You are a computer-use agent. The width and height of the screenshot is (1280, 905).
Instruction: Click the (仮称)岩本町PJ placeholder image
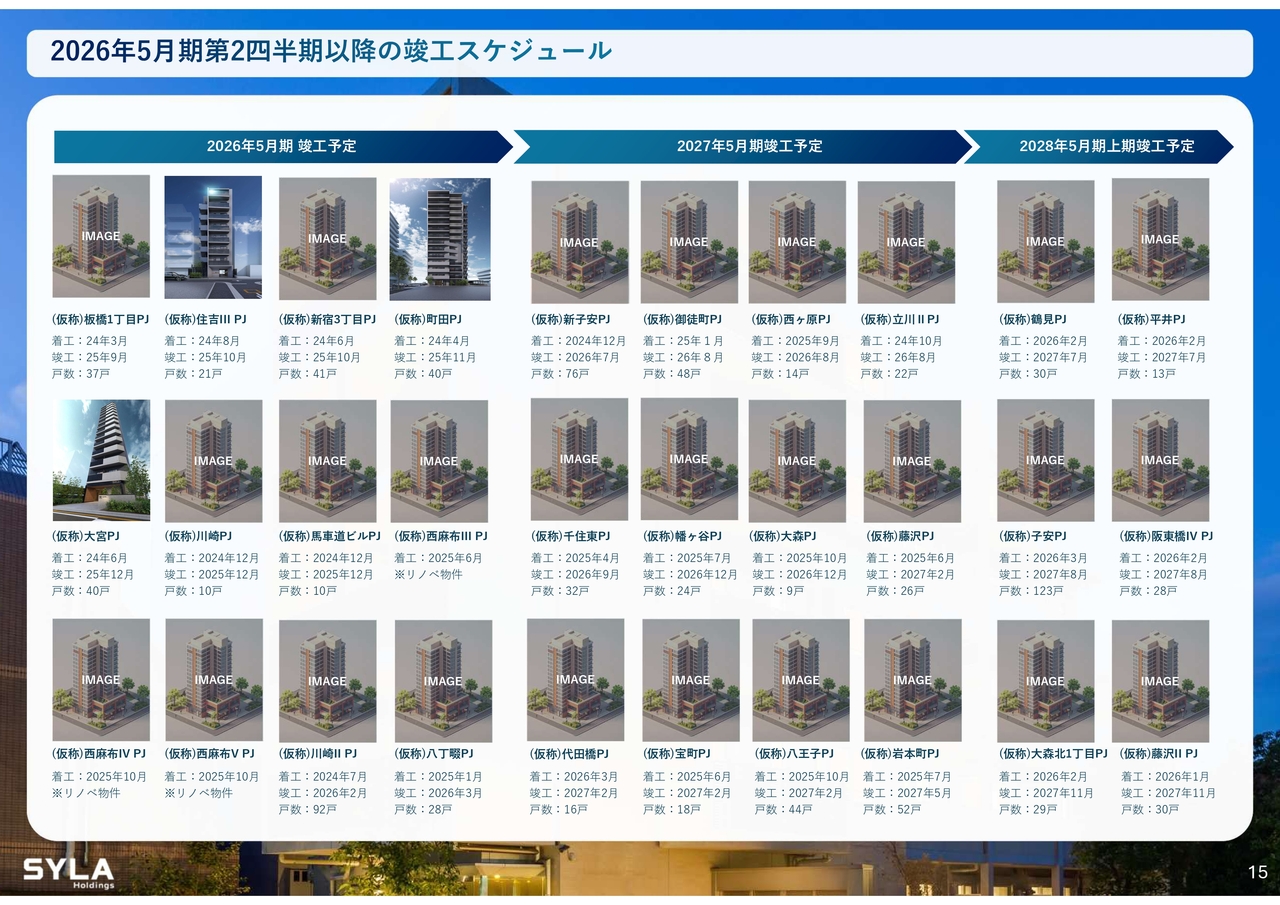pos(912,680)
